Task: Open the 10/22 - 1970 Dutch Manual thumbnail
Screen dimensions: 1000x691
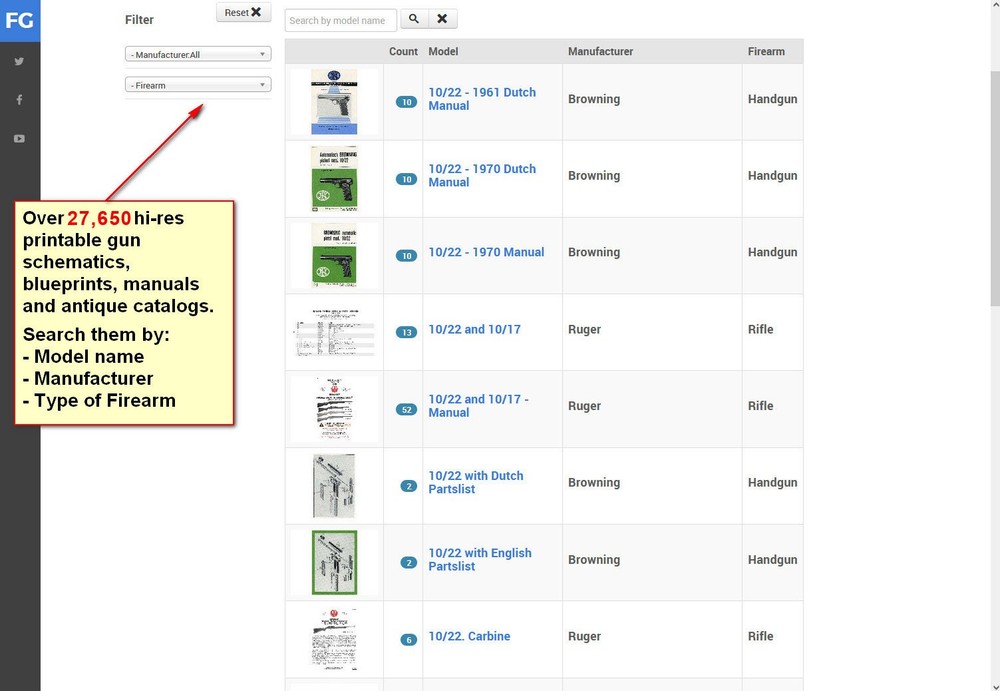Action: click(x=334, y=178)
